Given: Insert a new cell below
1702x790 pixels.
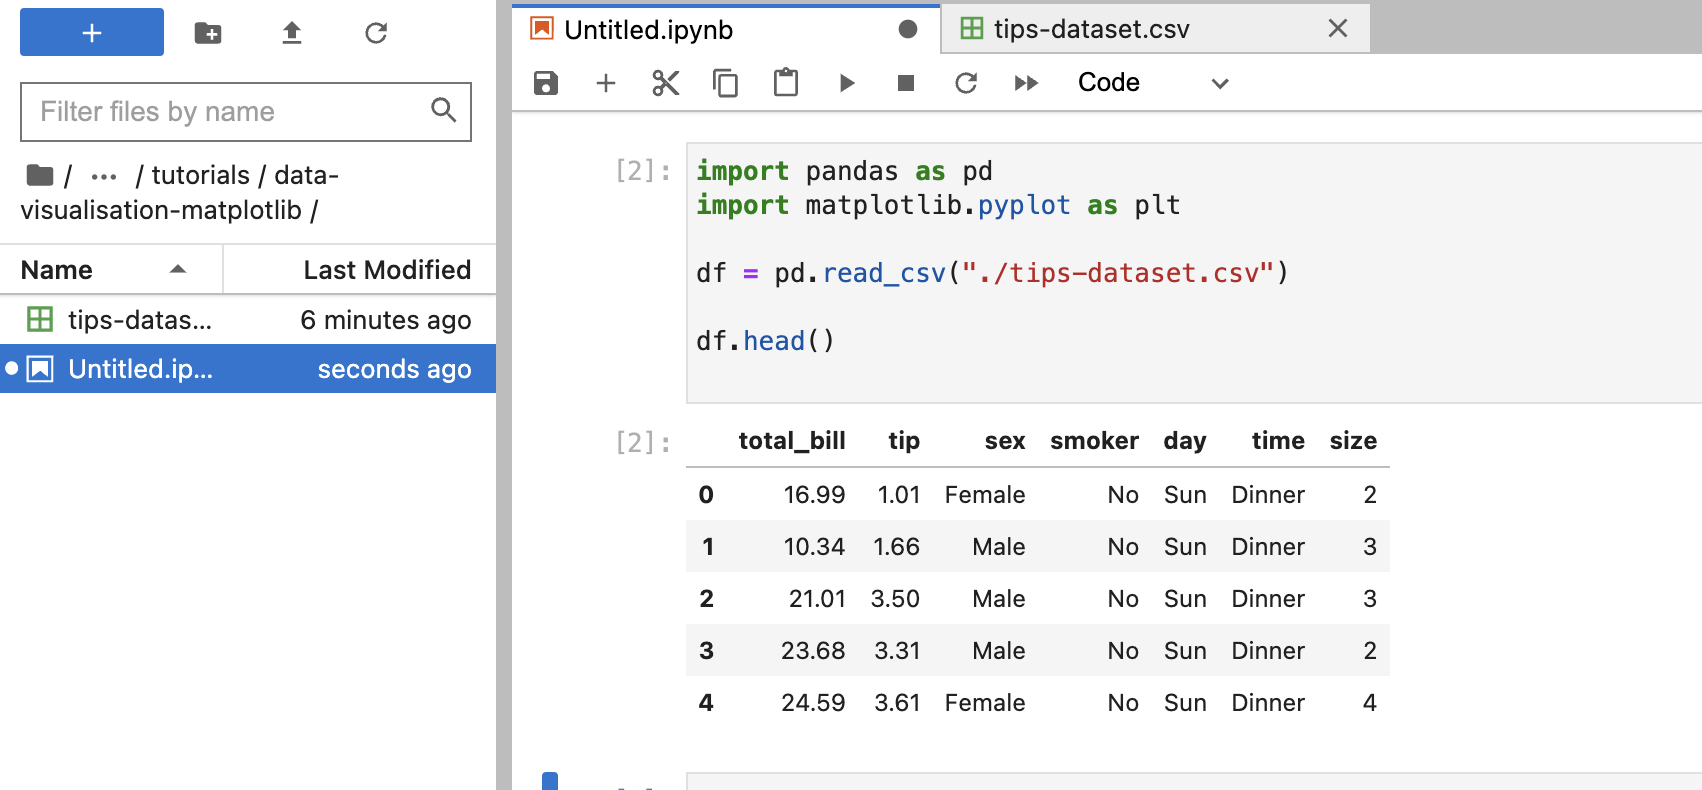Looking at the screenshot, I should point(606,83).
